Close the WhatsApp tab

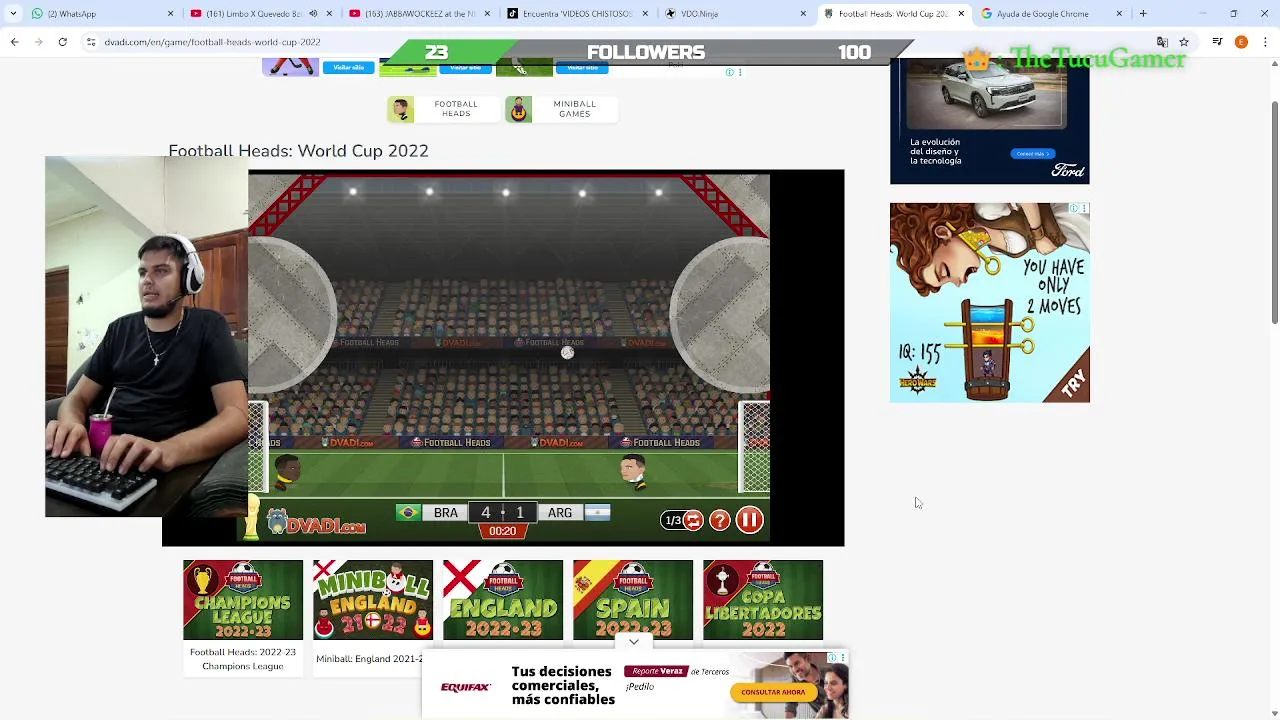pyautogui.click(x=170, y=14)
